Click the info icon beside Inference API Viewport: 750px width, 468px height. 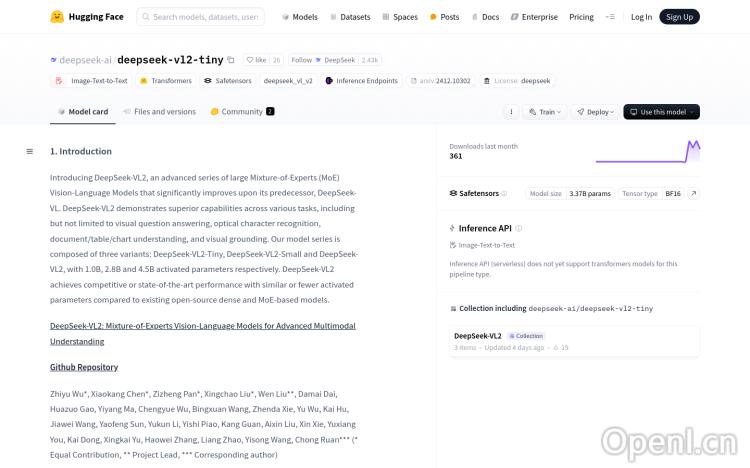[x=518, y=228]
